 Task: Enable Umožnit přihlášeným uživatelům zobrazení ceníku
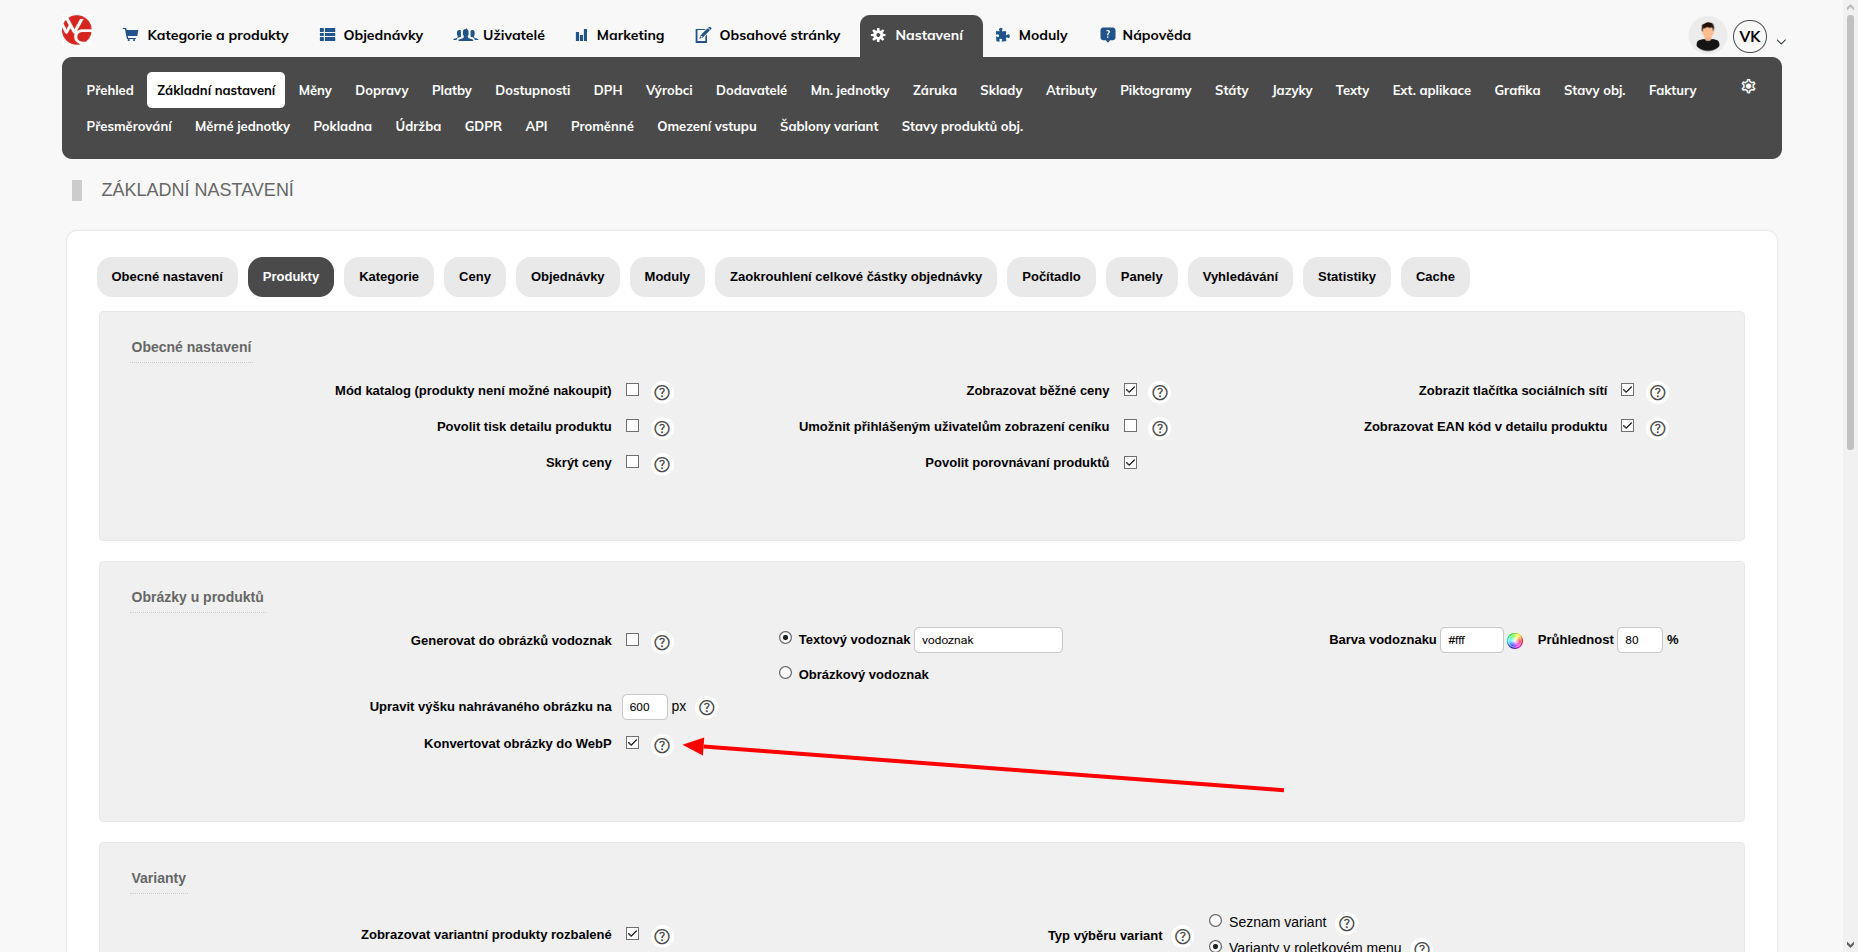(1130, 426)
